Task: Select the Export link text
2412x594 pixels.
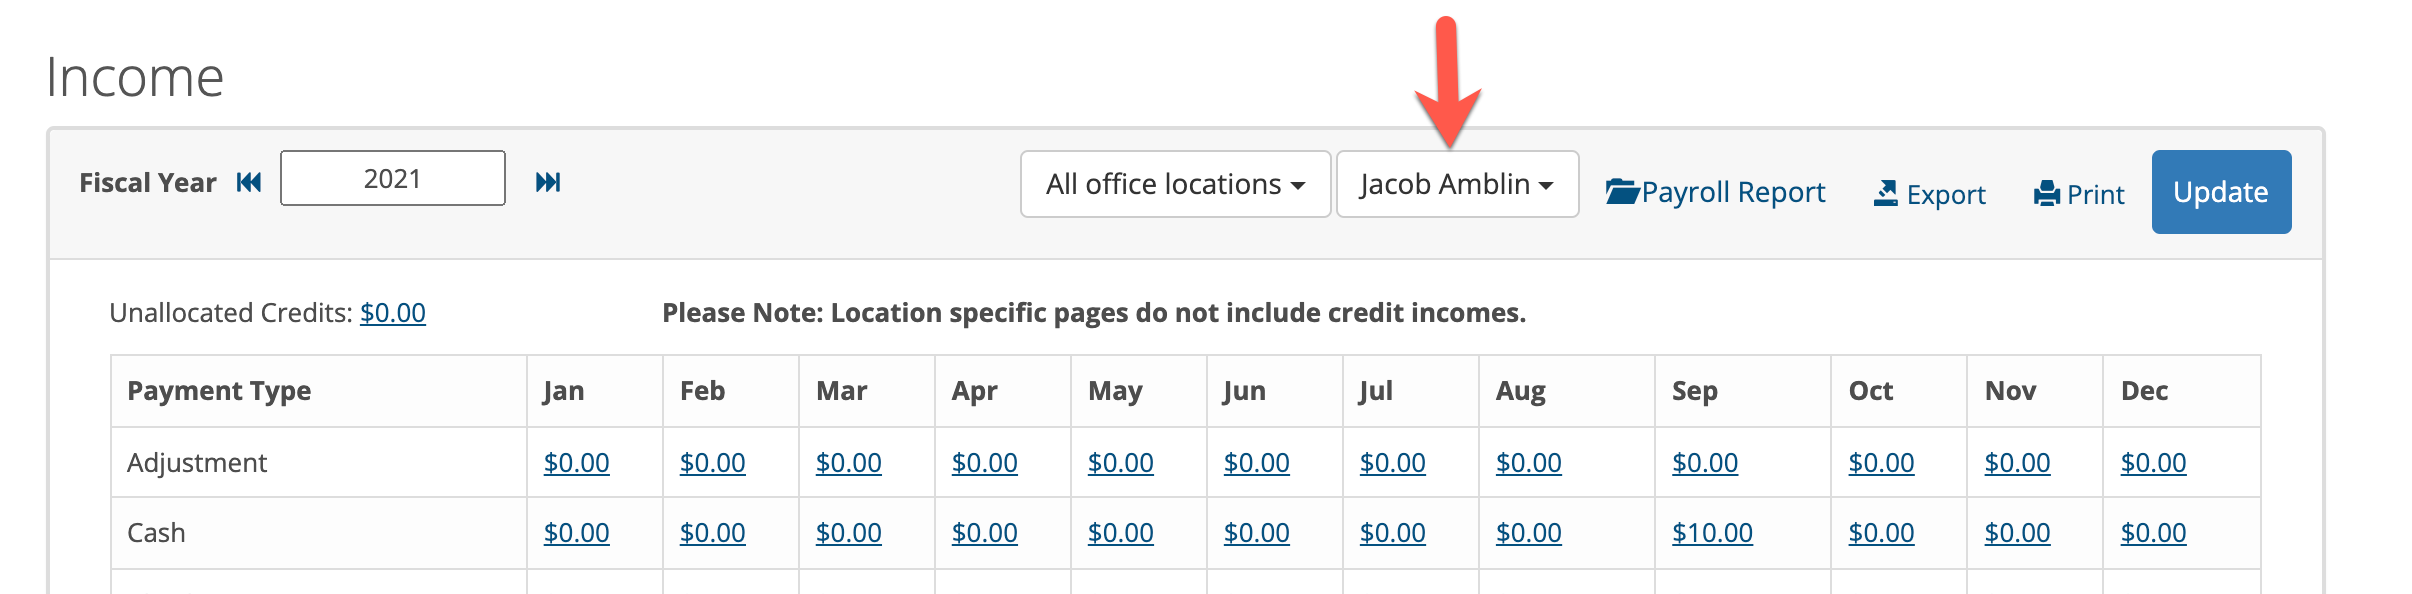Action: (x=1946, y=194)
